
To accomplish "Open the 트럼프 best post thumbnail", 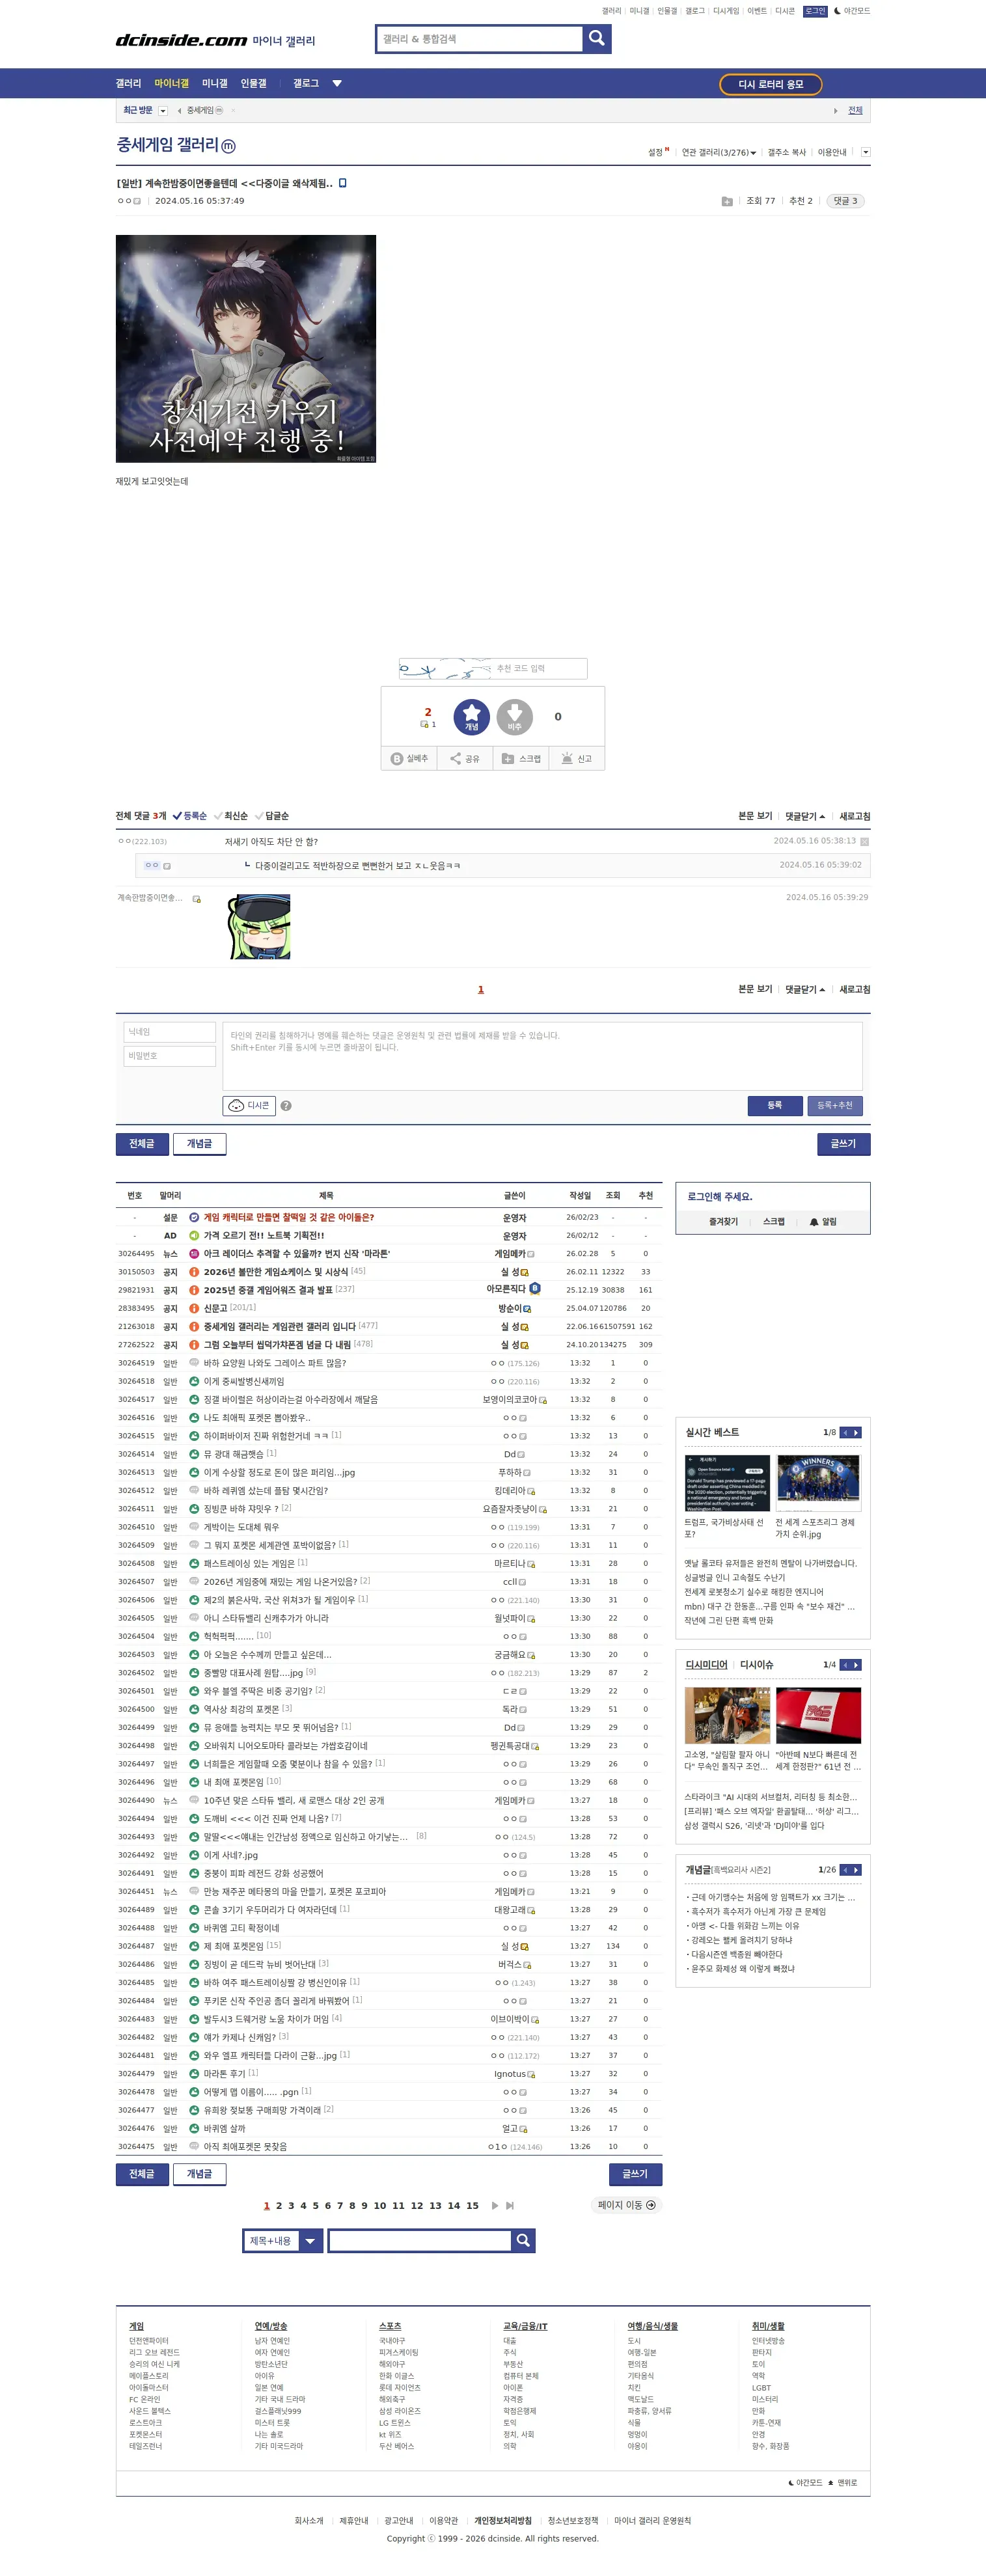I will click(x=727, y=1482).
